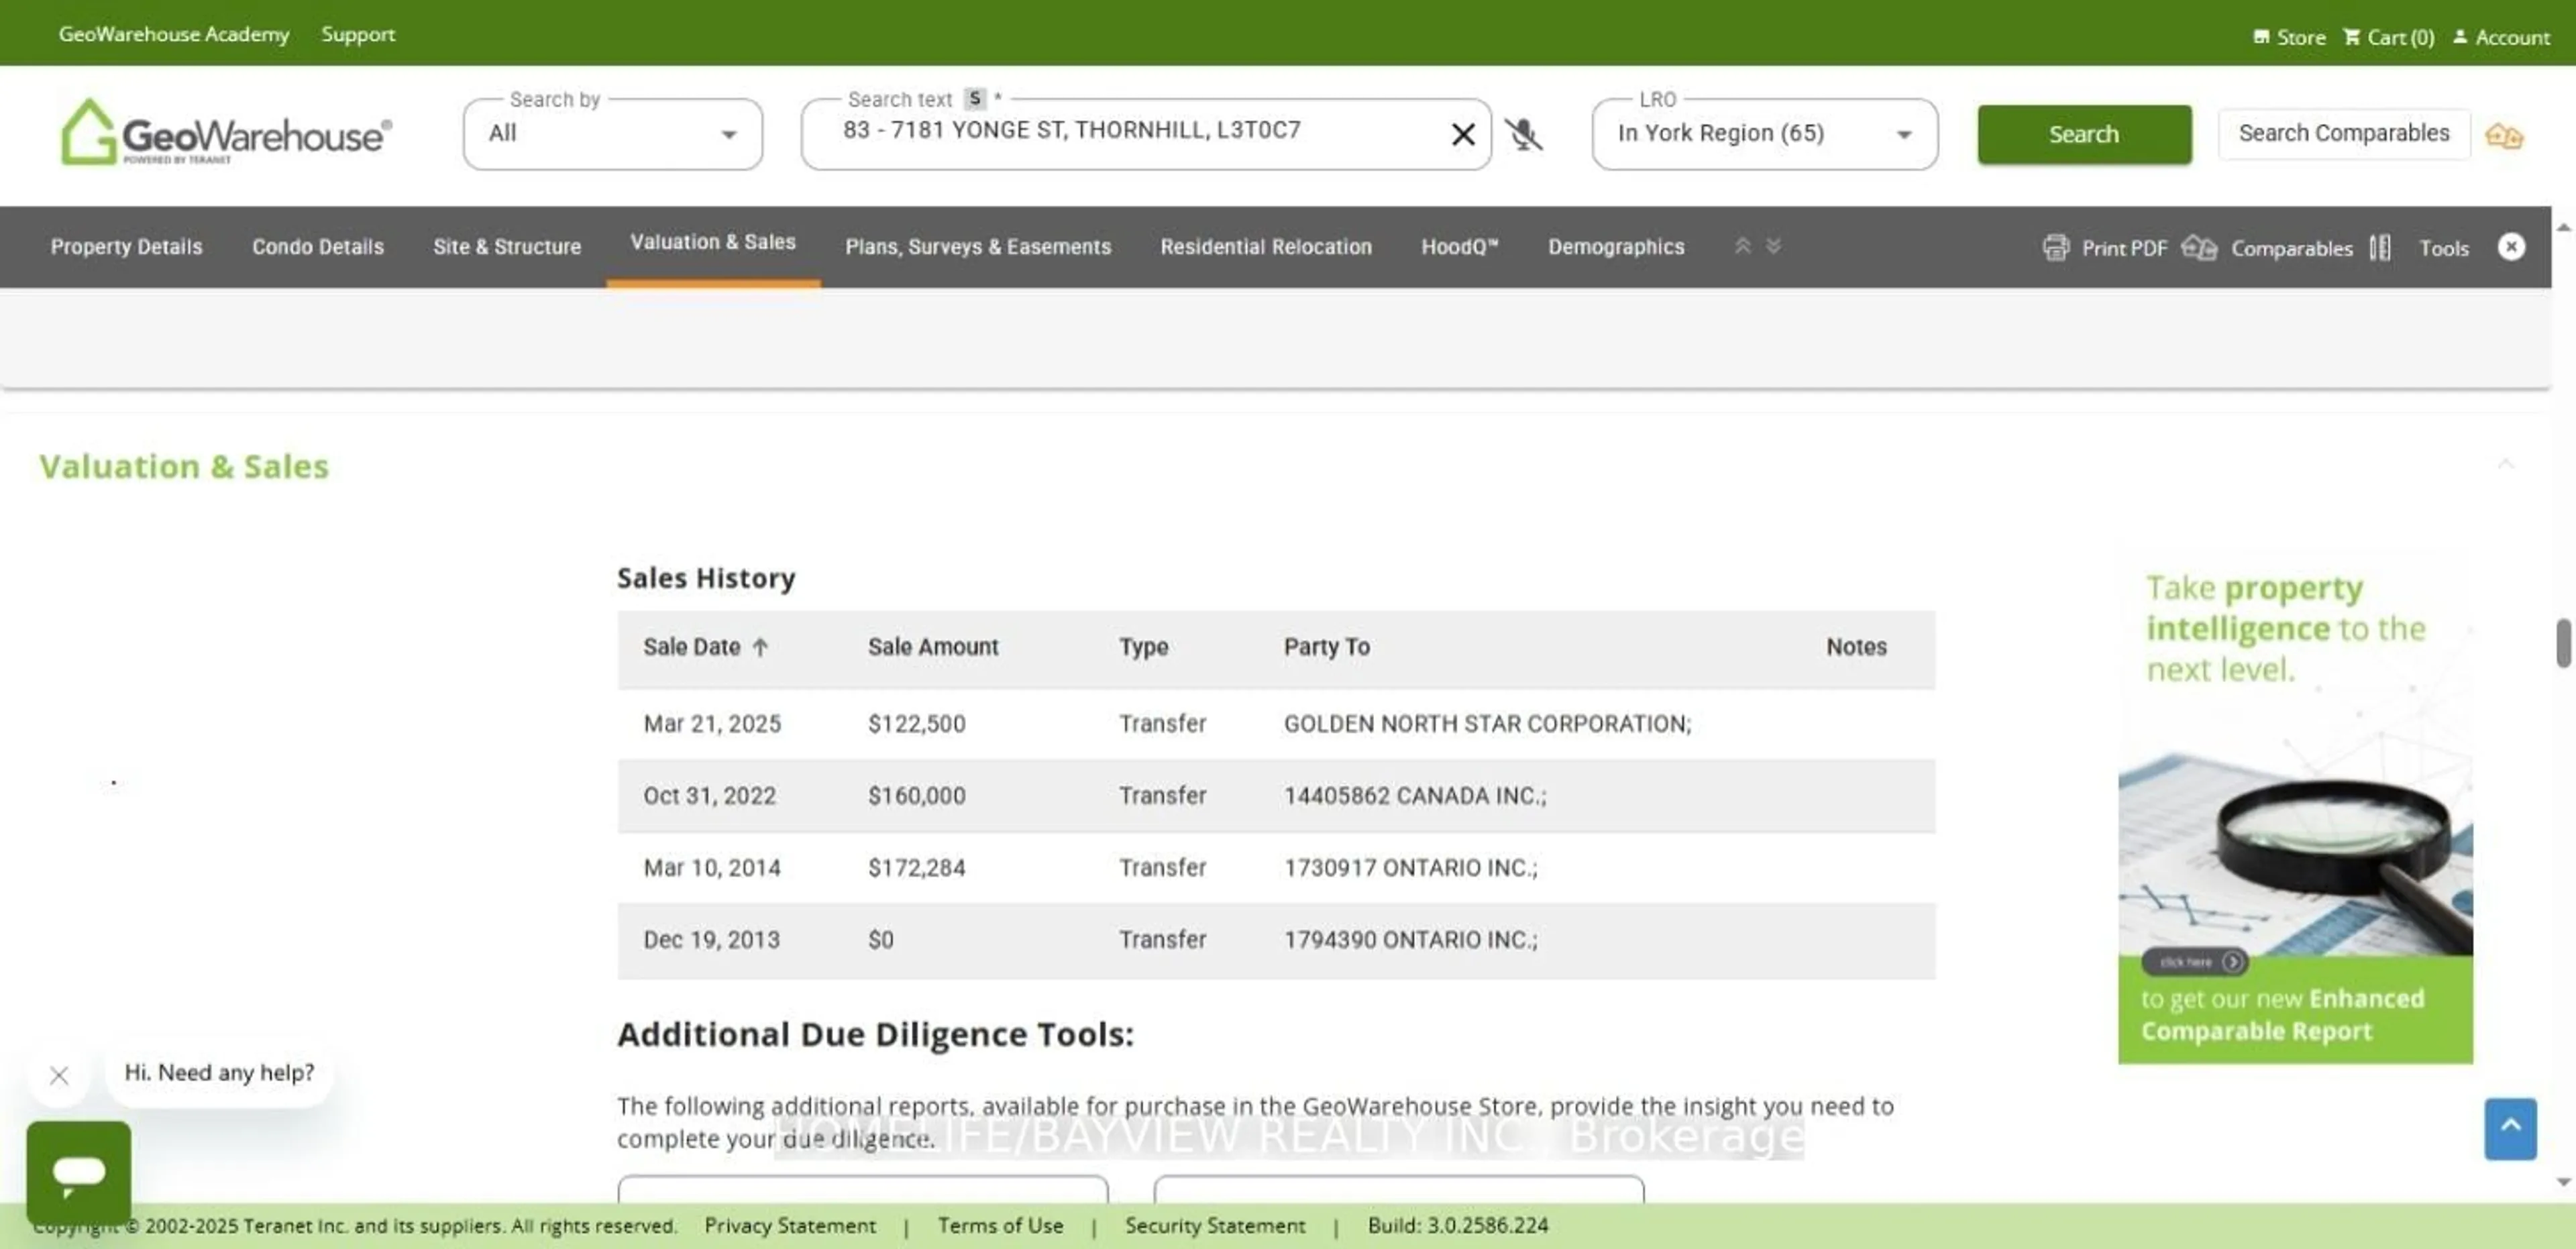Sort by Sale Date arrow icon
This screenshot has height=1249, width=2576.
760,647
